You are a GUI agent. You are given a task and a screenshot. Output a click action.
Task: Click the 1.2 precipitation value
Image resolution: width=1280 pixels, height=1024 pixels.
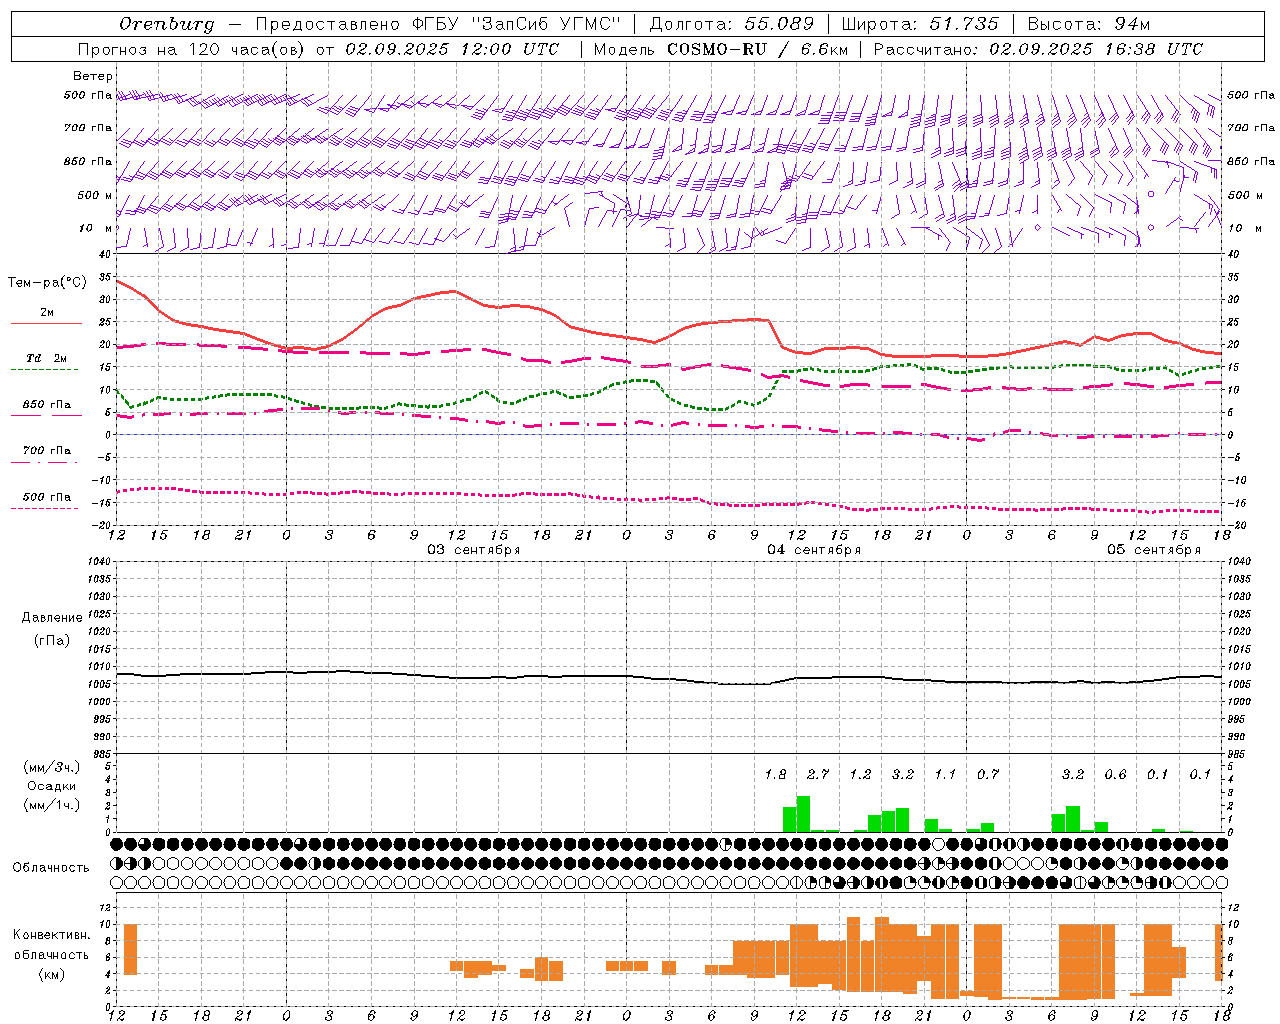(x=861, y=774)
